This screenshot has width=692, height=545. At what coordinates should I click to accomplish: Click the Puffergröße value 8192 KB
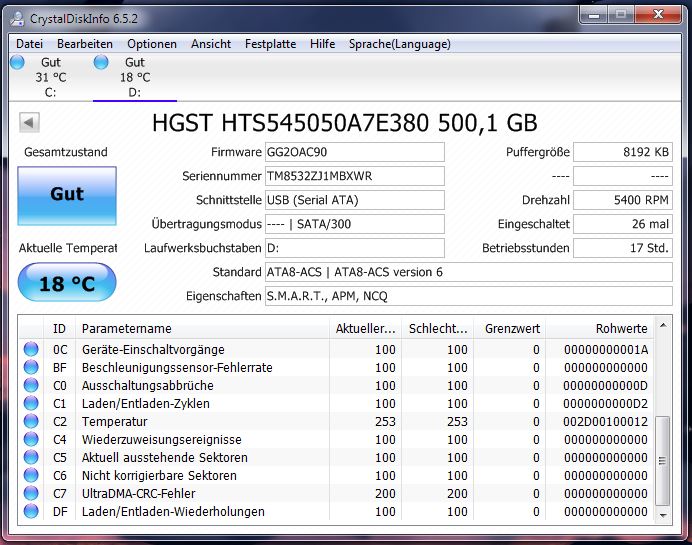point(623,152)
